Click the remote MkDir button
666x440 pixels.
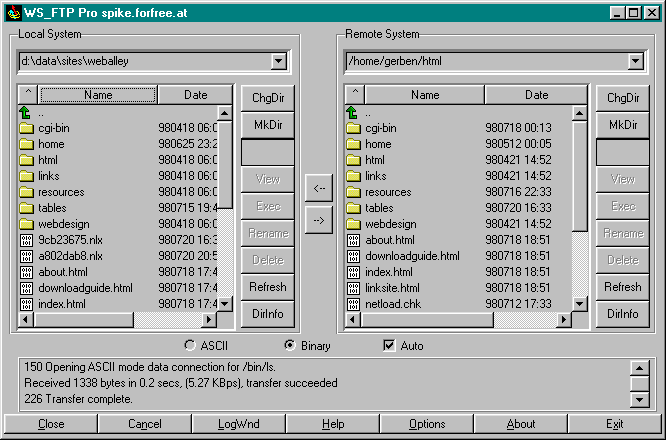click(622, 125)
